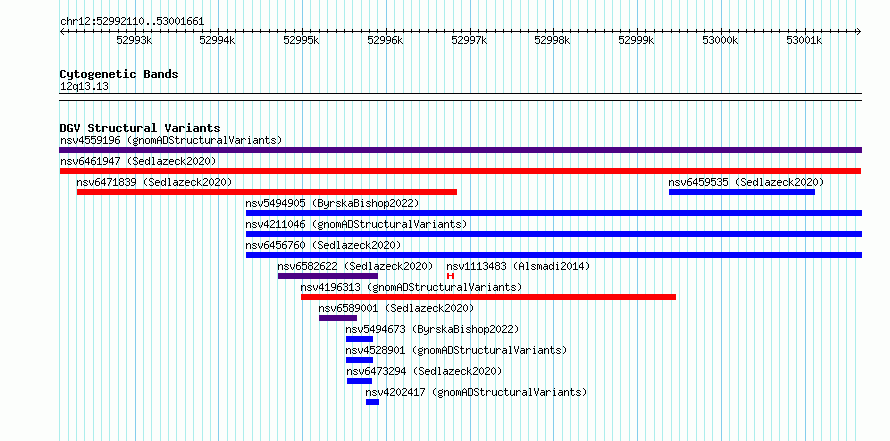Select the blue nsv6459535 variant bar
890x441 pixels.
pyautogui.click(x=742, y=192)
